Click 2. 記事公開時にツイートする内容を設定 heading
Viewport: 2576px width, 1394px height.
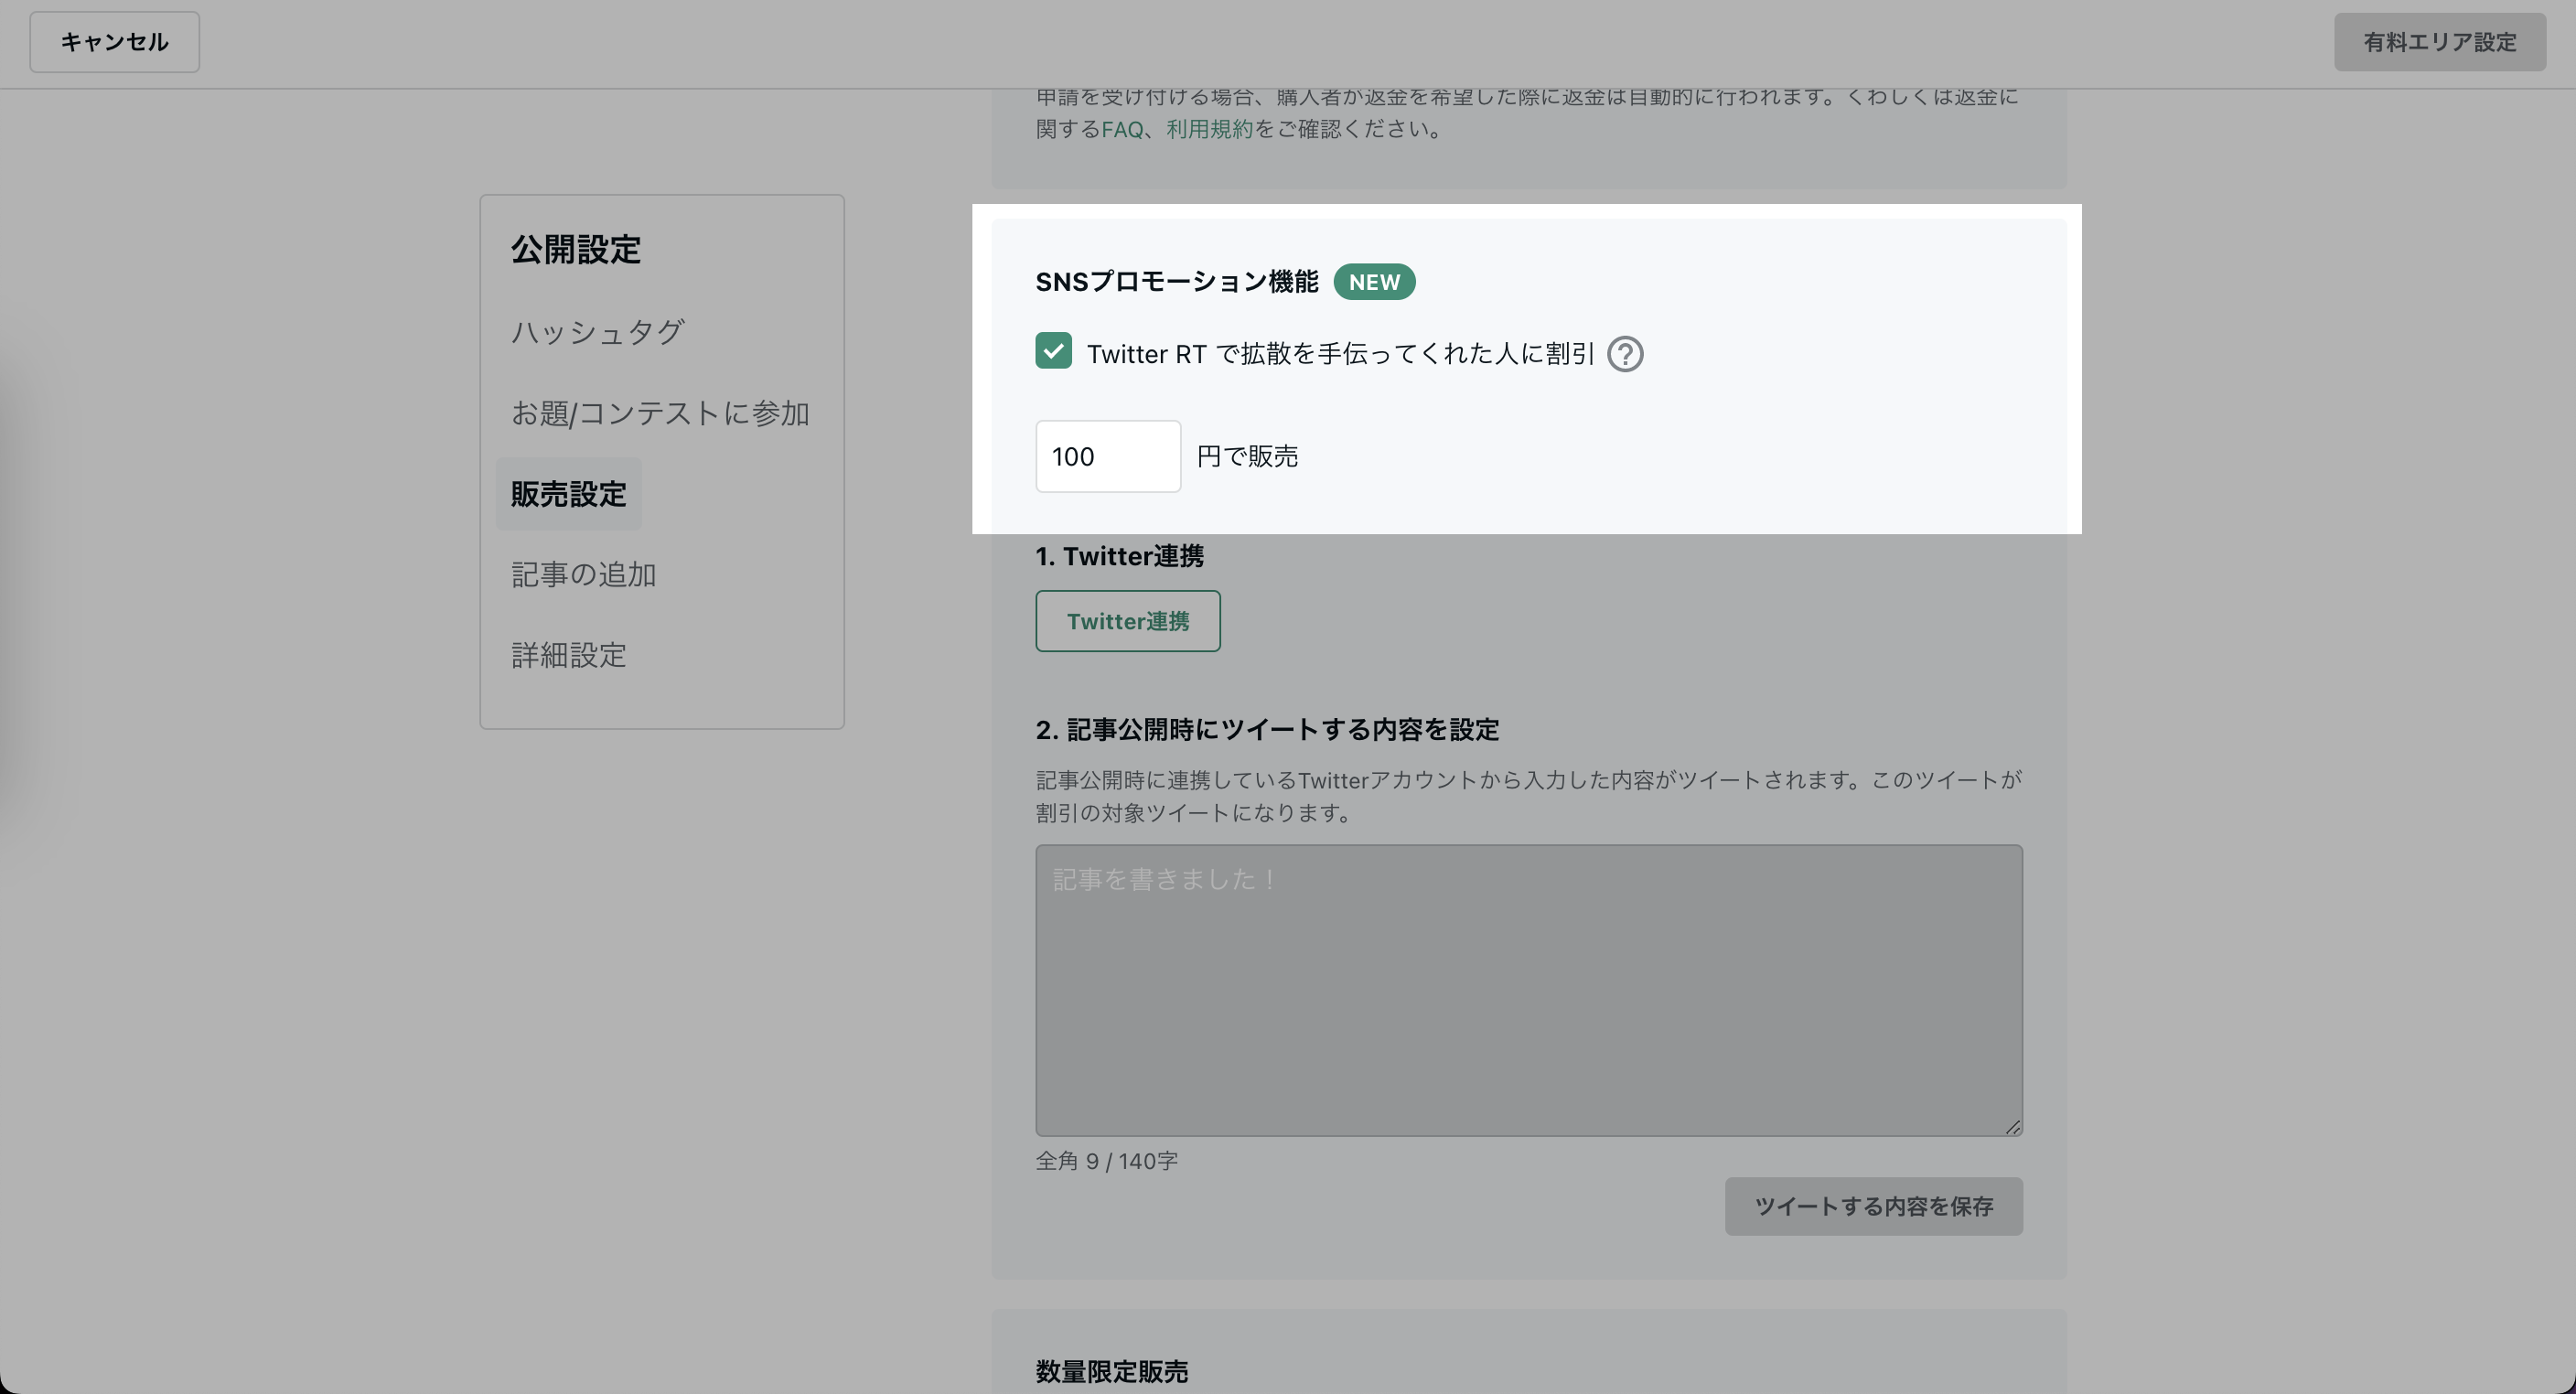[x=1268, y=730]
